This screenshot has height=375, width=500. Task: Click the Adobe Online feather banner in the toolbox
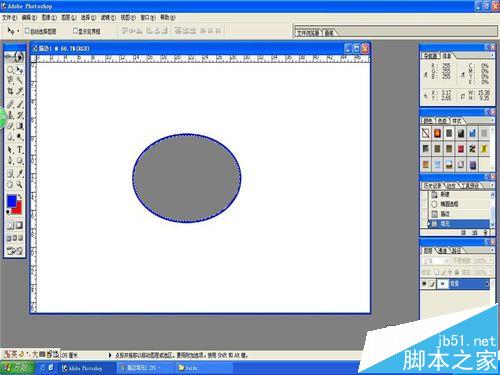[15, 57]
